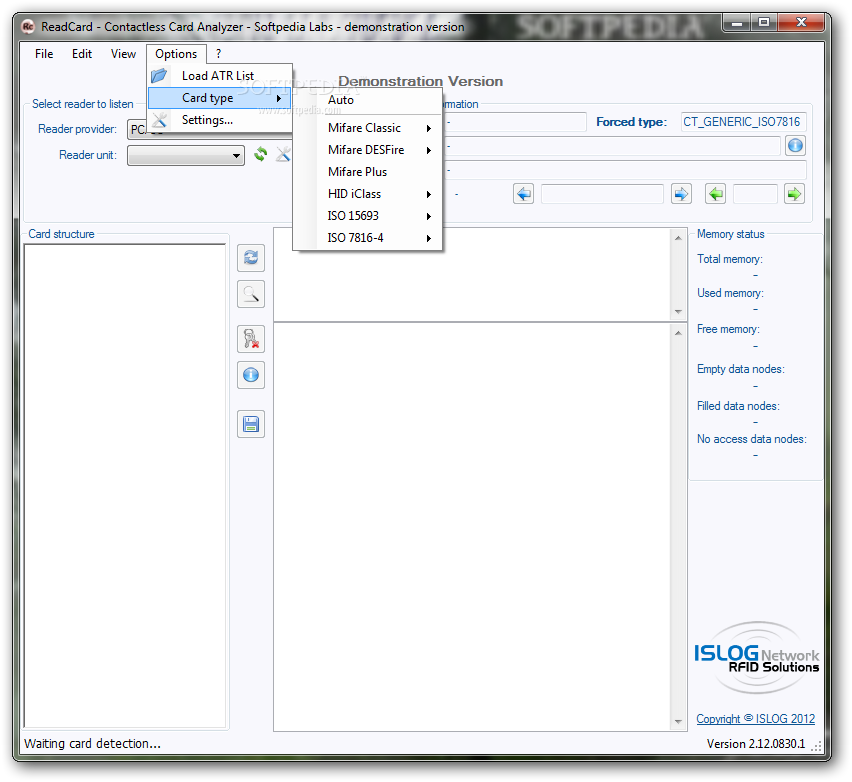Click the upper text pane scroll-up arrow
The width and height of the screenshot is (852, 782).
(x=678, y=238)
